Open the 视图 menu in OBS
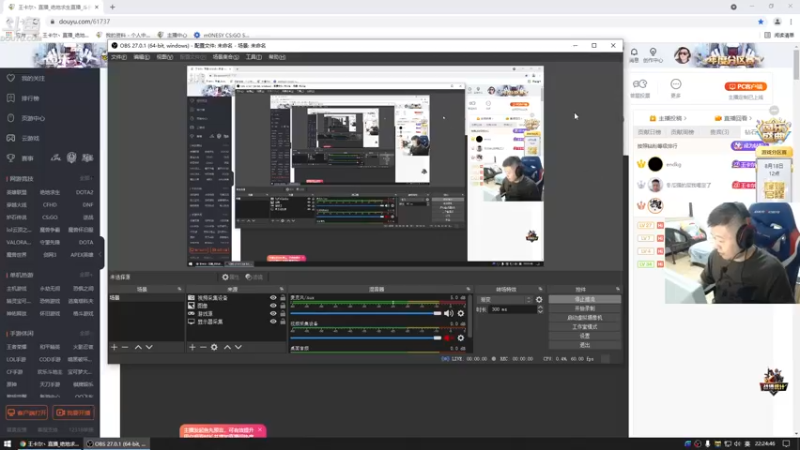The width and height of the screenshot is (800, 450). click(164, 57)
